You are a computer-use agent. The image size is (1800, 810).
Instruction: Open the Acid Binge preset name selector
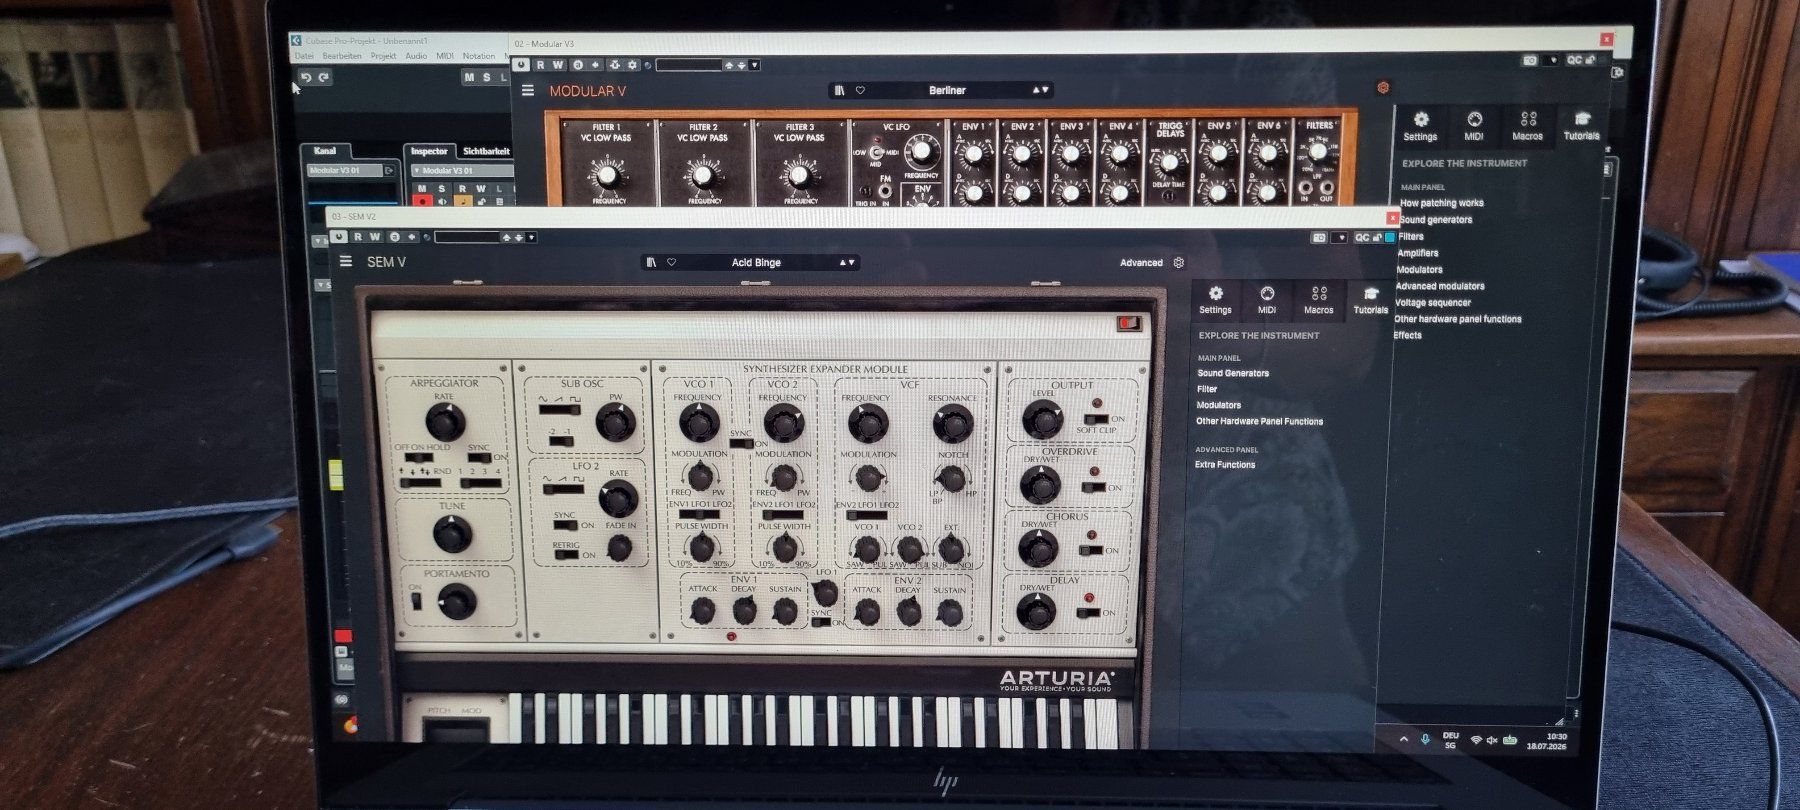click(756, 262)
